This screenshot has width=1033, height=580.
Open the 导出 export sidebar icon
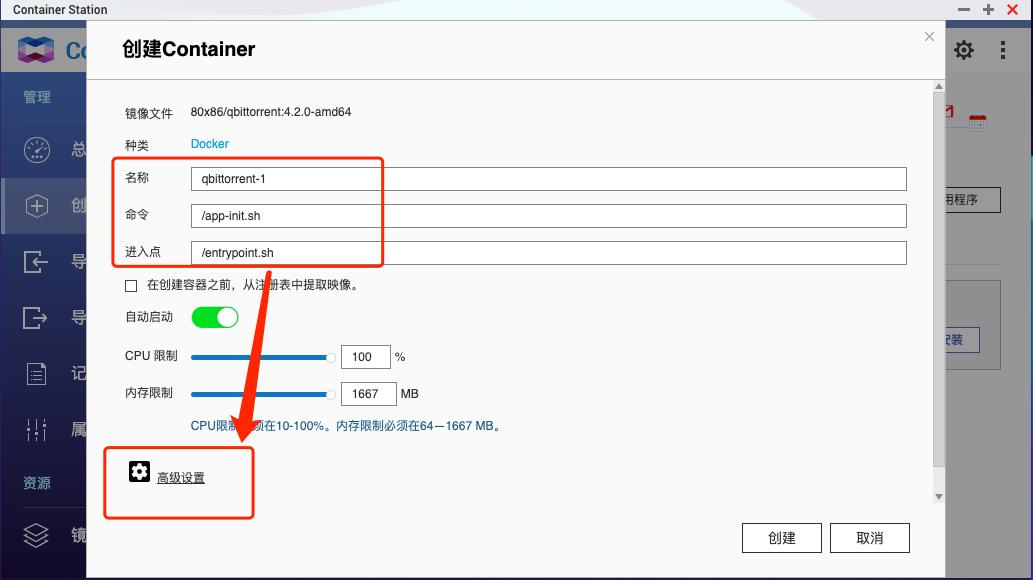(36, 318)
